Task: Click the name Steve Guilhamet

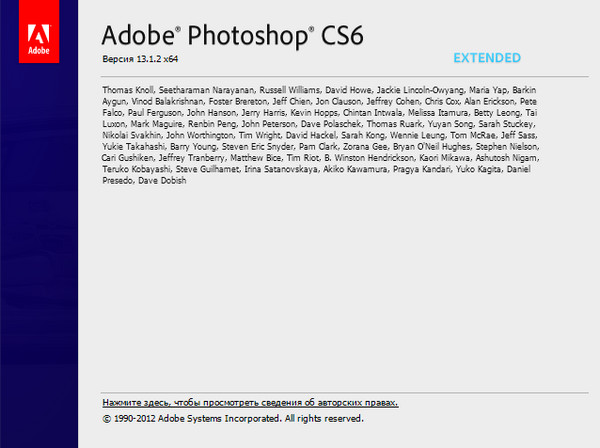Action: click(205, 170)
